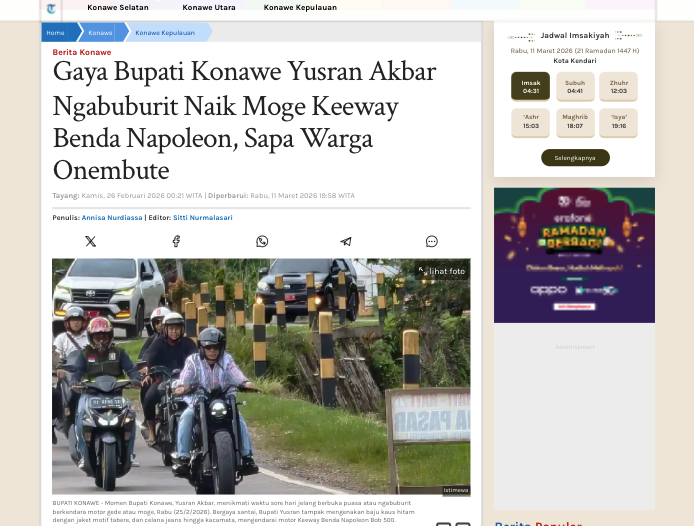This screenshot has height=526, width=694.
Task: Open Berita Konawe category link
Action: tap(82, 52)
